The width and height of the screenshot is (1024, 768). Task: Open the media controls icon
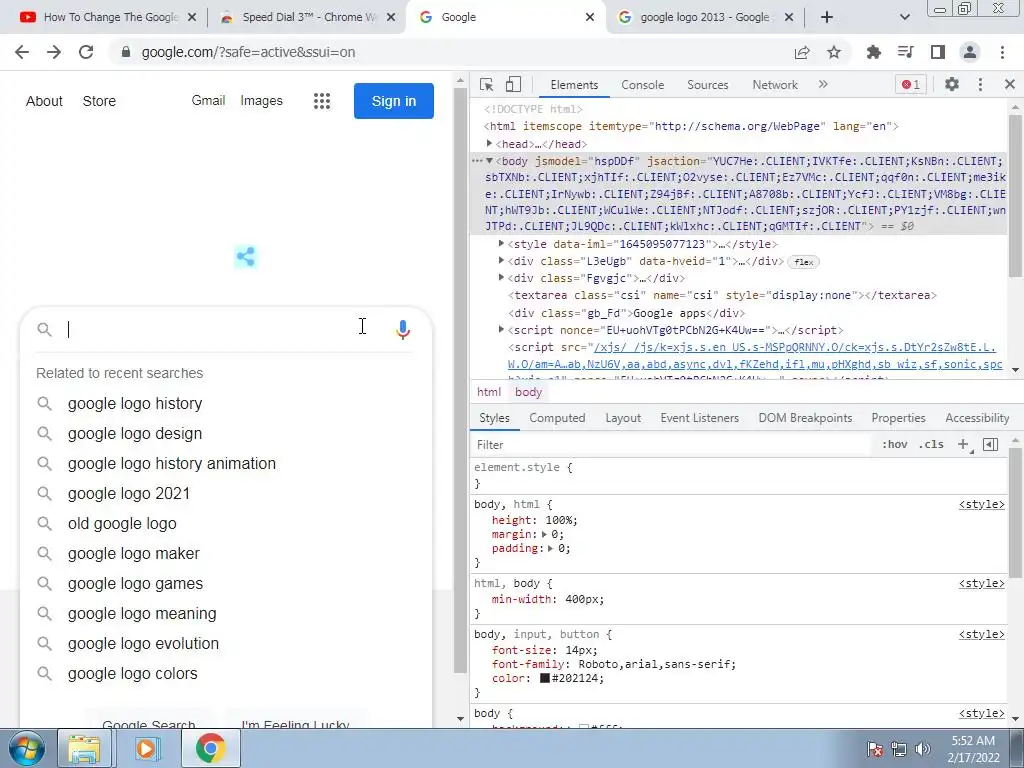click(x=905, y=52)
